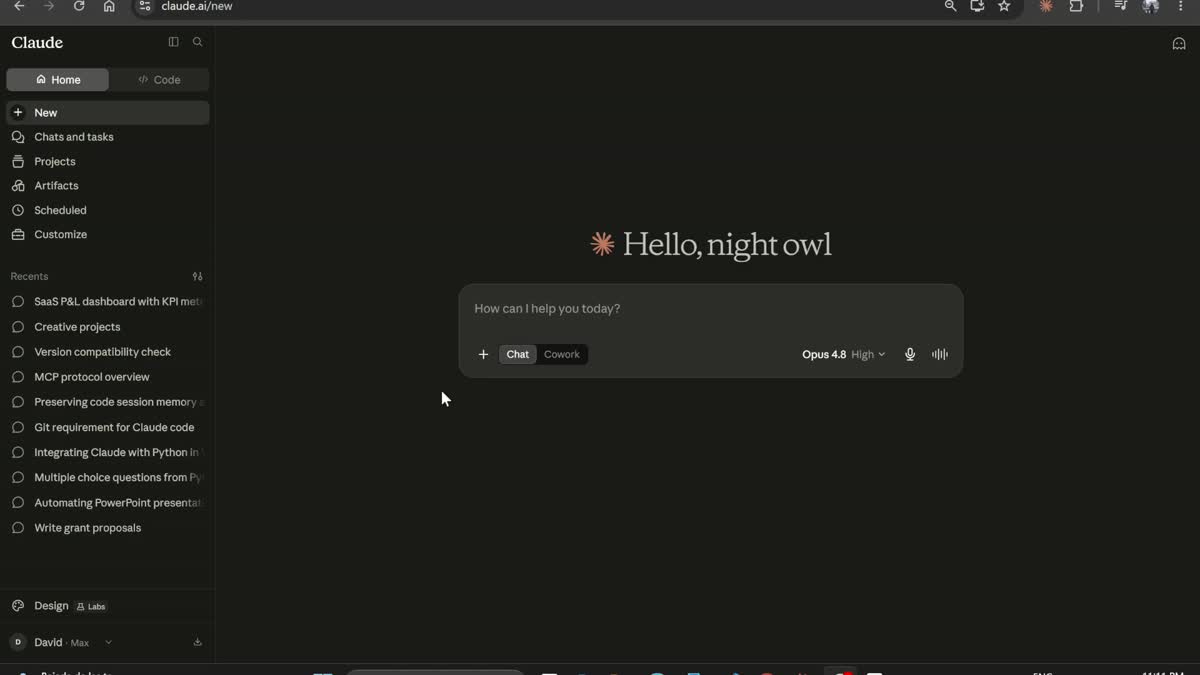The width and height of the screenshot is (1200, 675).
Task: Start voice mode with the waveform icon
Action: 940,354
